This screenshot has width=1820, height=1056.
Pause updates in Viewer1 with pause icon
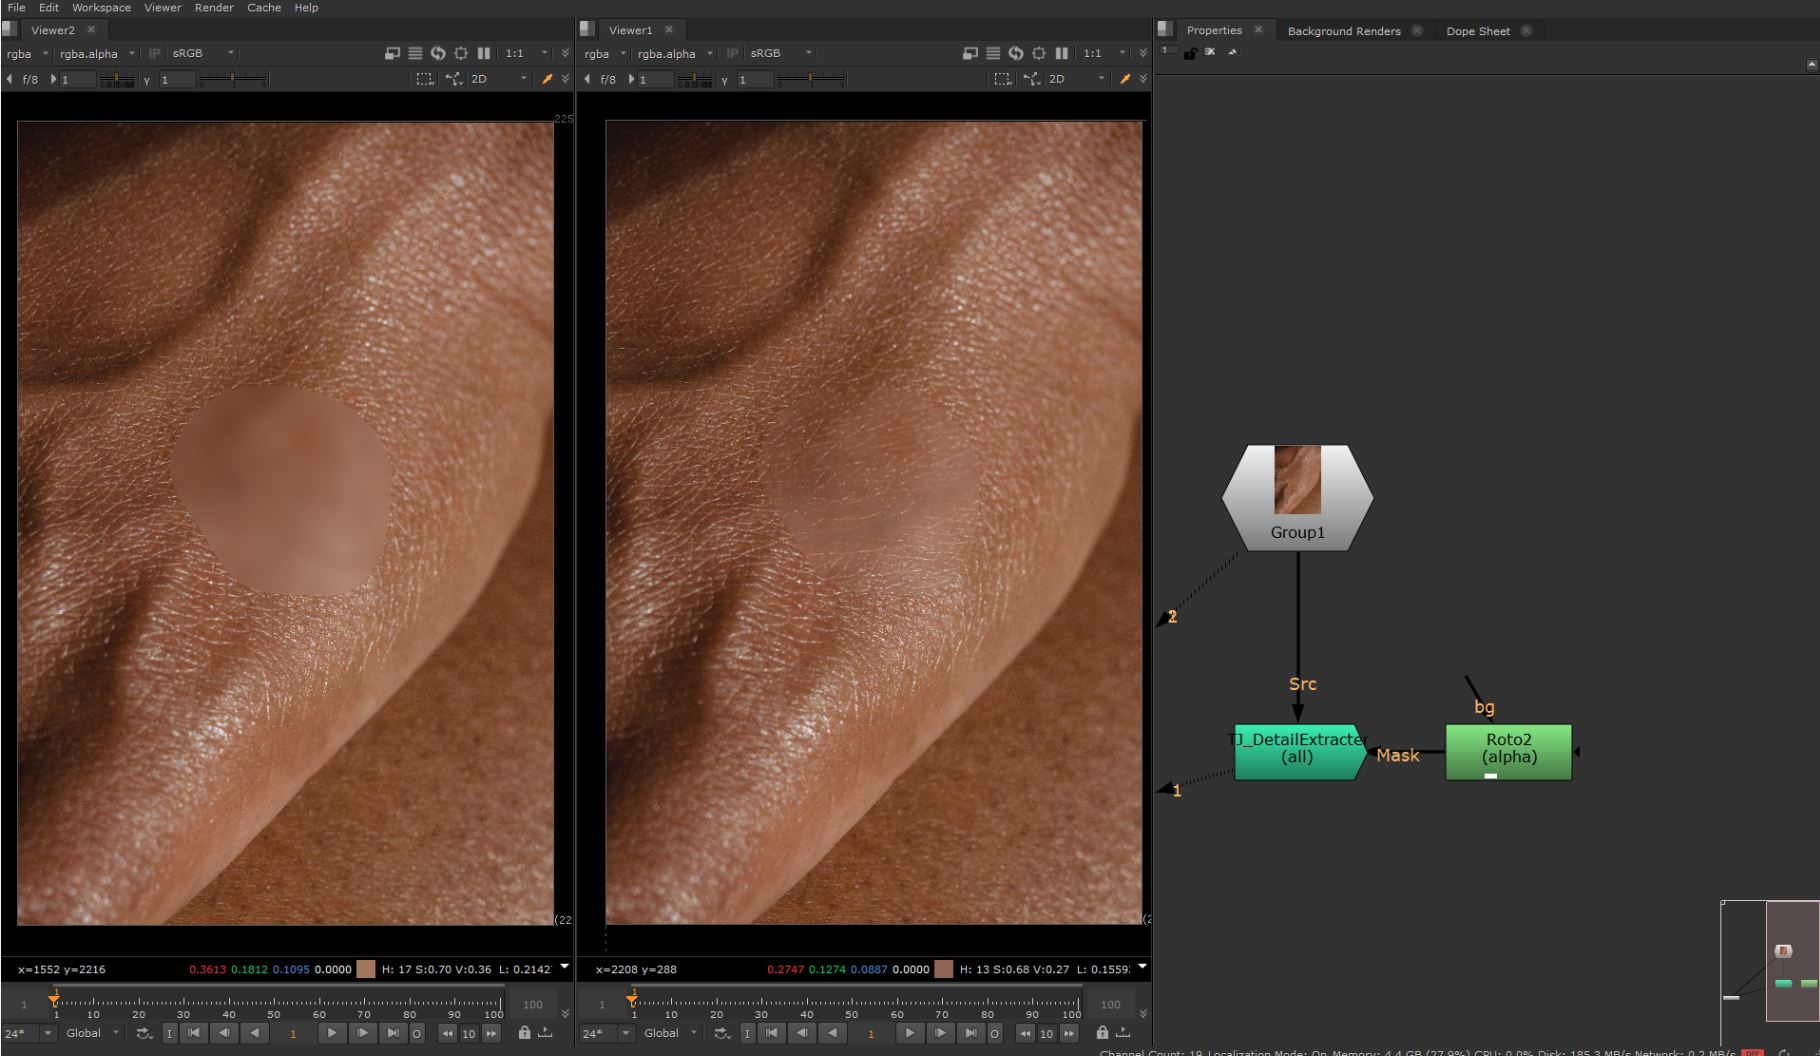tap(1062, 53)
